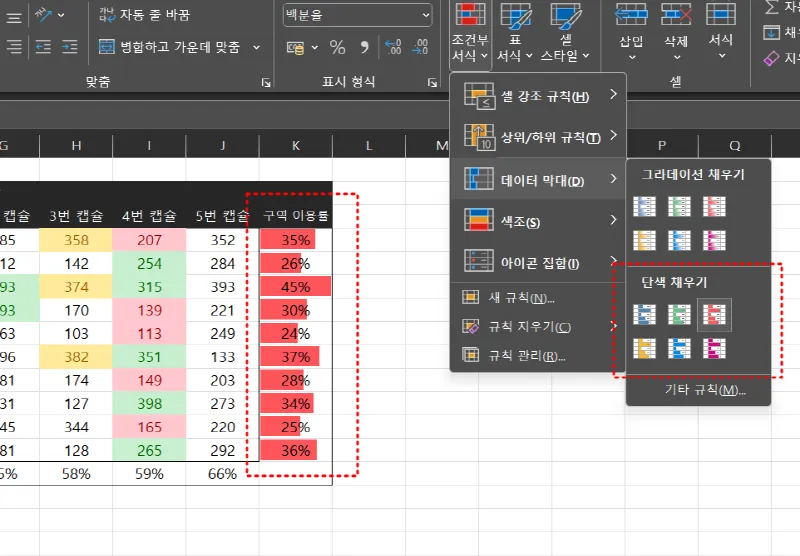
Task: Click the 구역 이용률 header cell
Action: (x=296, y=216)
